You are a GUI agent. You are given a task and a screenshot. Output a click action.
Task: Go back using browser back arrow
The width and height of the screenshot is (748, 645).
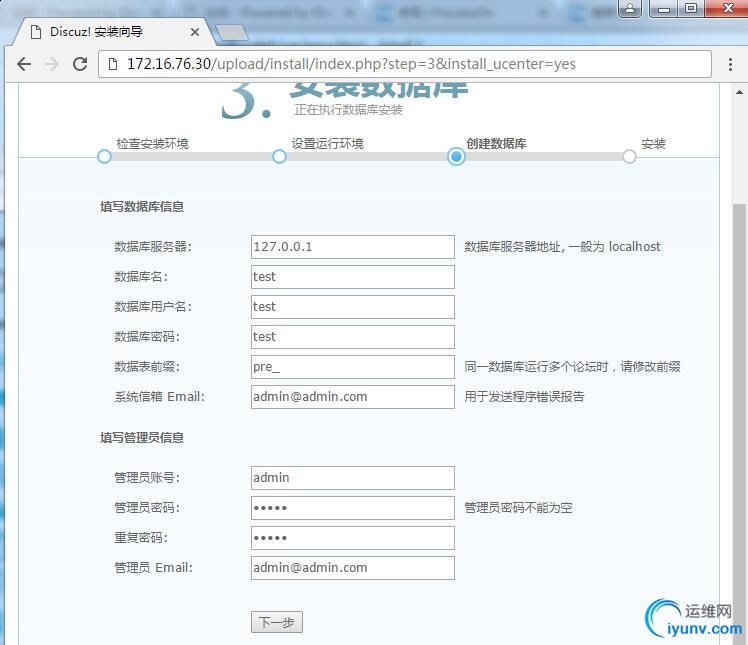(24, 64)
